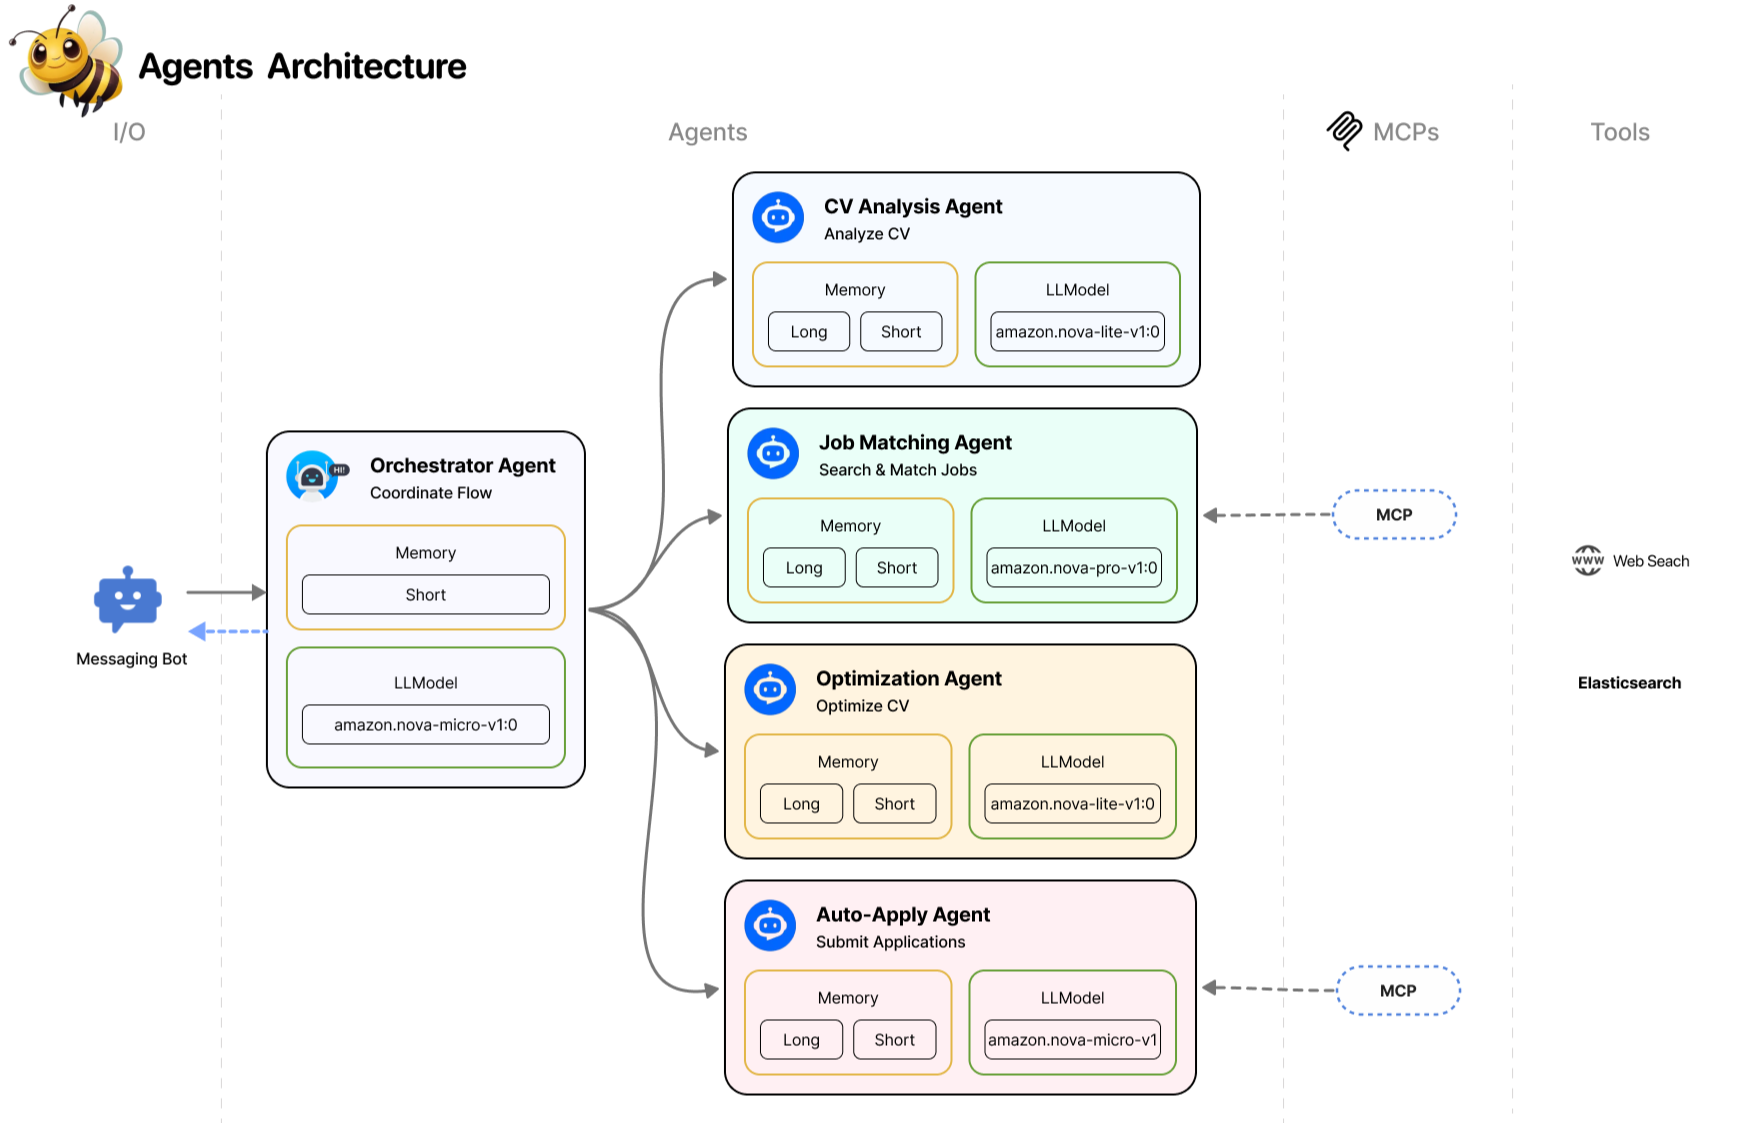Click the Agents column header
The image size is (1739, 1123).
pos(708,132)
